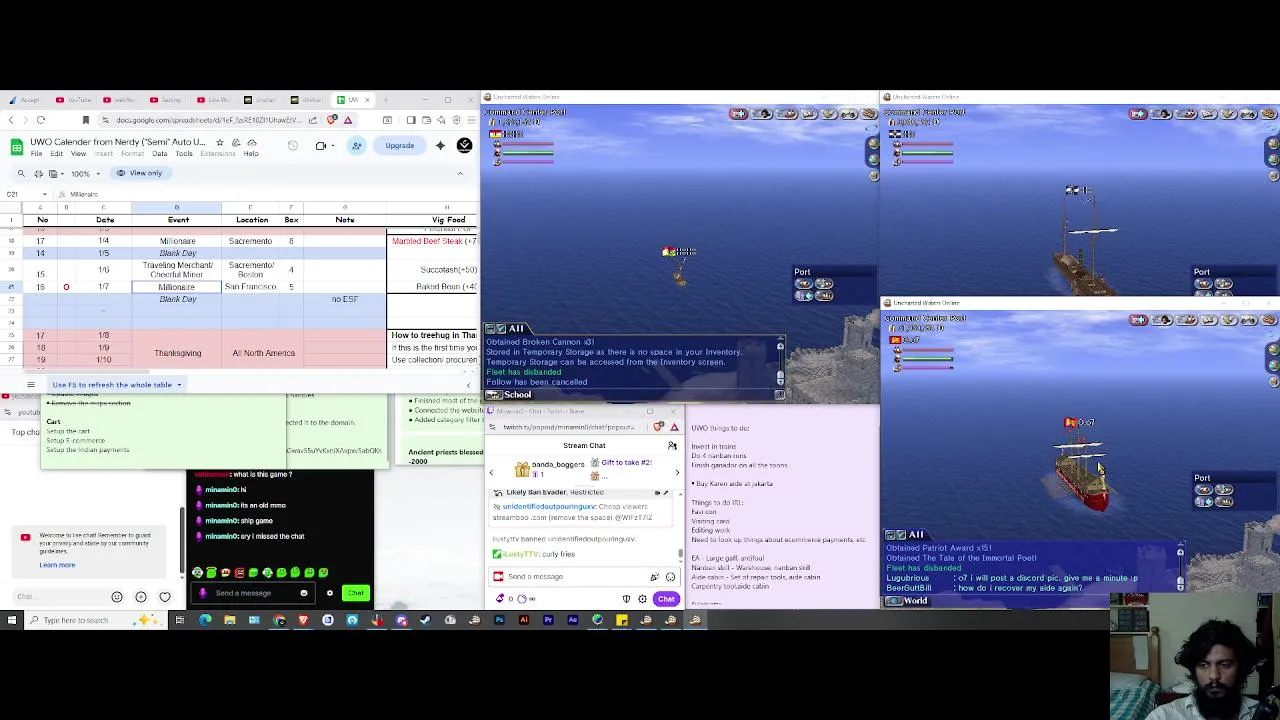Open the View menu in Sheets
The width and height of the screenshot is (1280, 720).
(79, 154)
